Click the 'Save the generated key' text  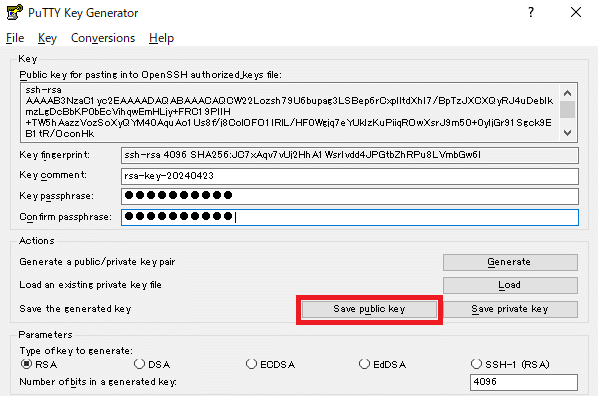pos(75,309)
